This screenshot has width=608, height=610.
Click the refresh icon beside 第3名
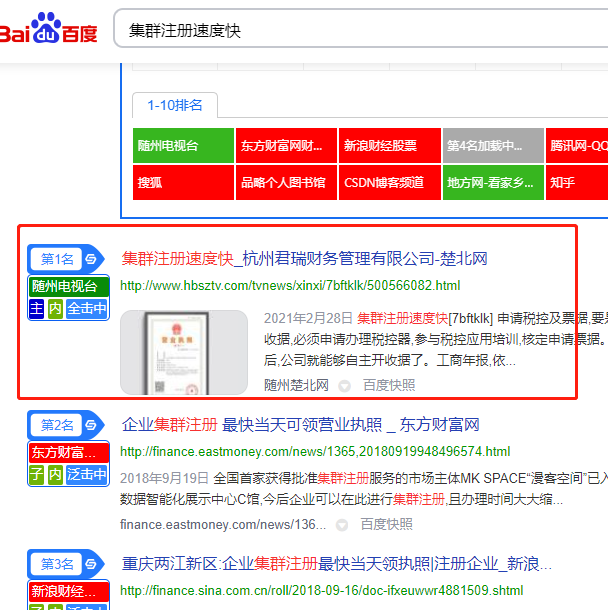pos(91,564)
